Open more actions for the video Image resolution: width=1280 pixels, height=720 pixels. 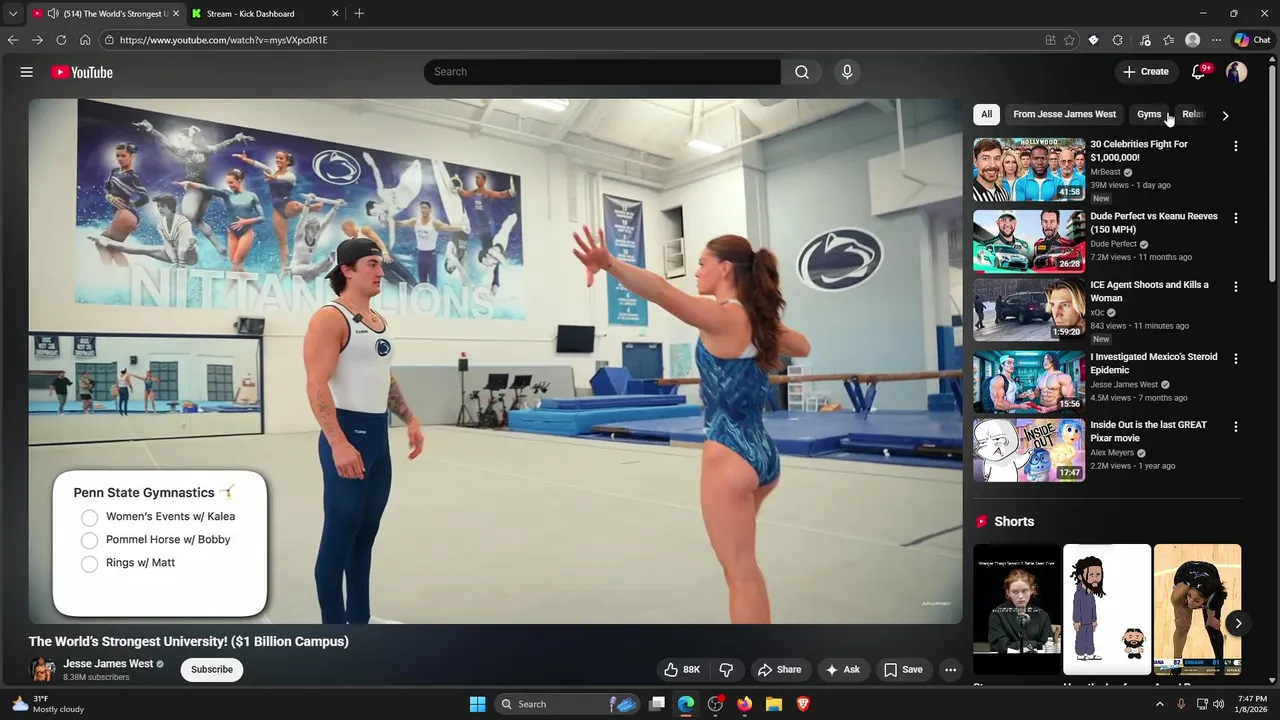951,670
